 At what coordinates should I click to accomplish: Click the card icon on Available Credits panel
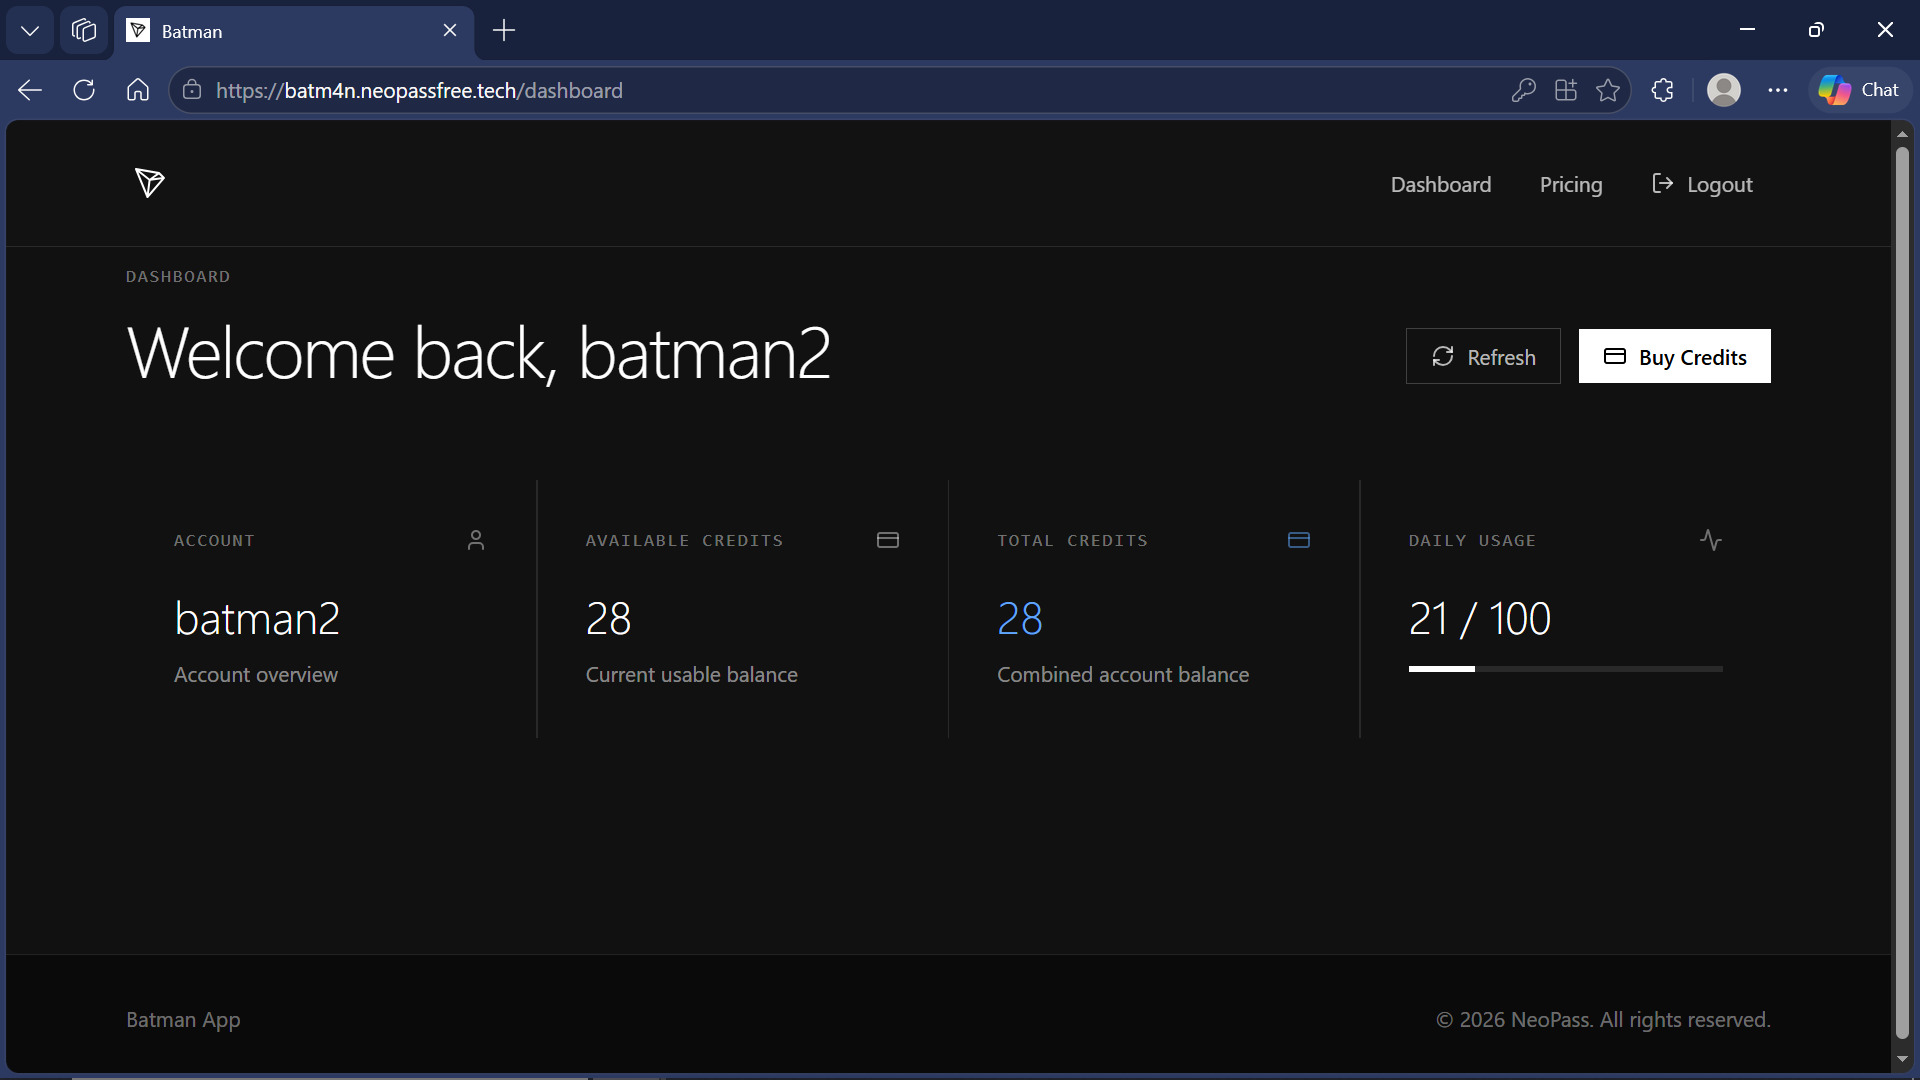[888, 540]
